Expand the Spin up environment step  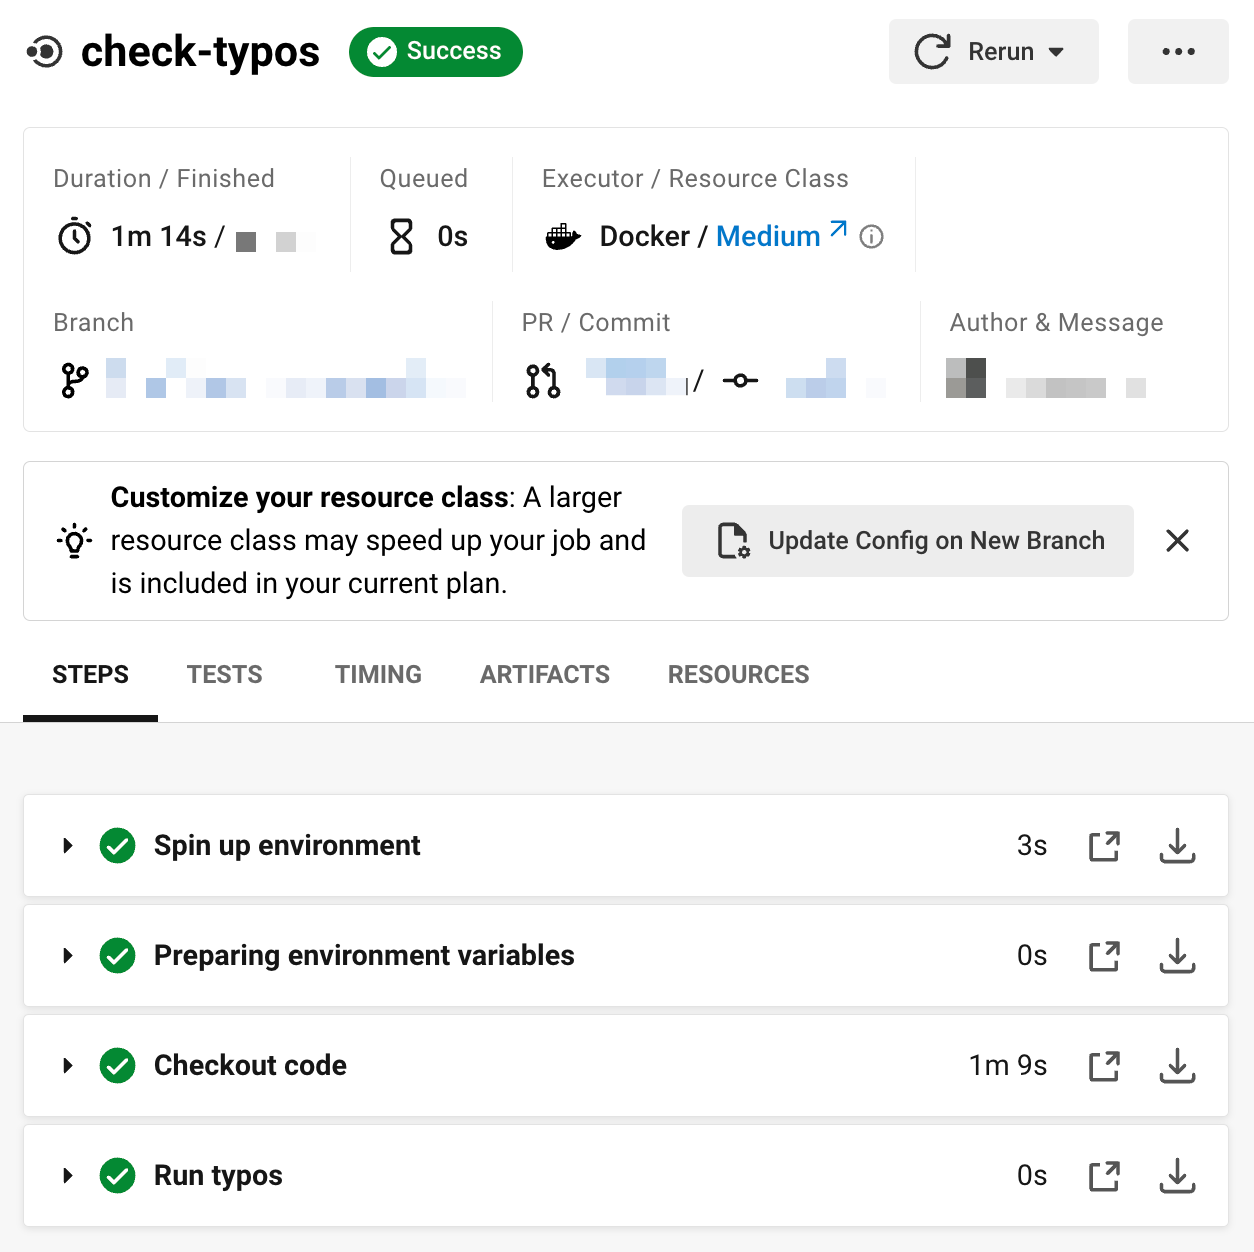[x=68, y=846]
